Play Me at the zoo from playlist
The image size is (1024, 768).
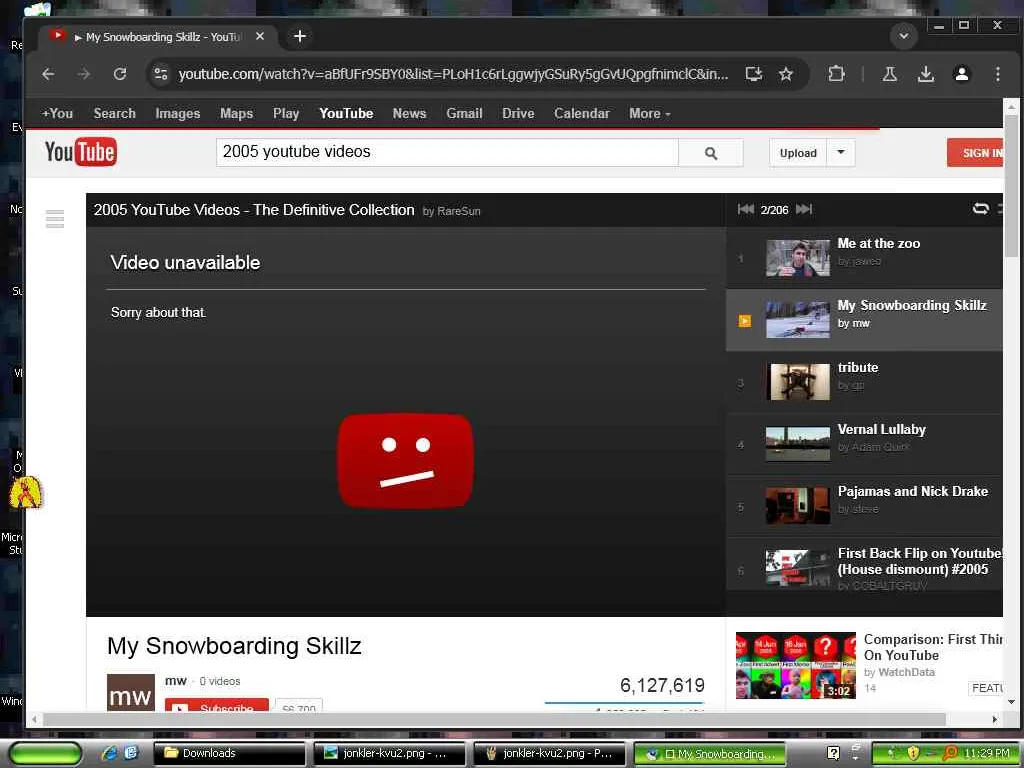(865, 258)
